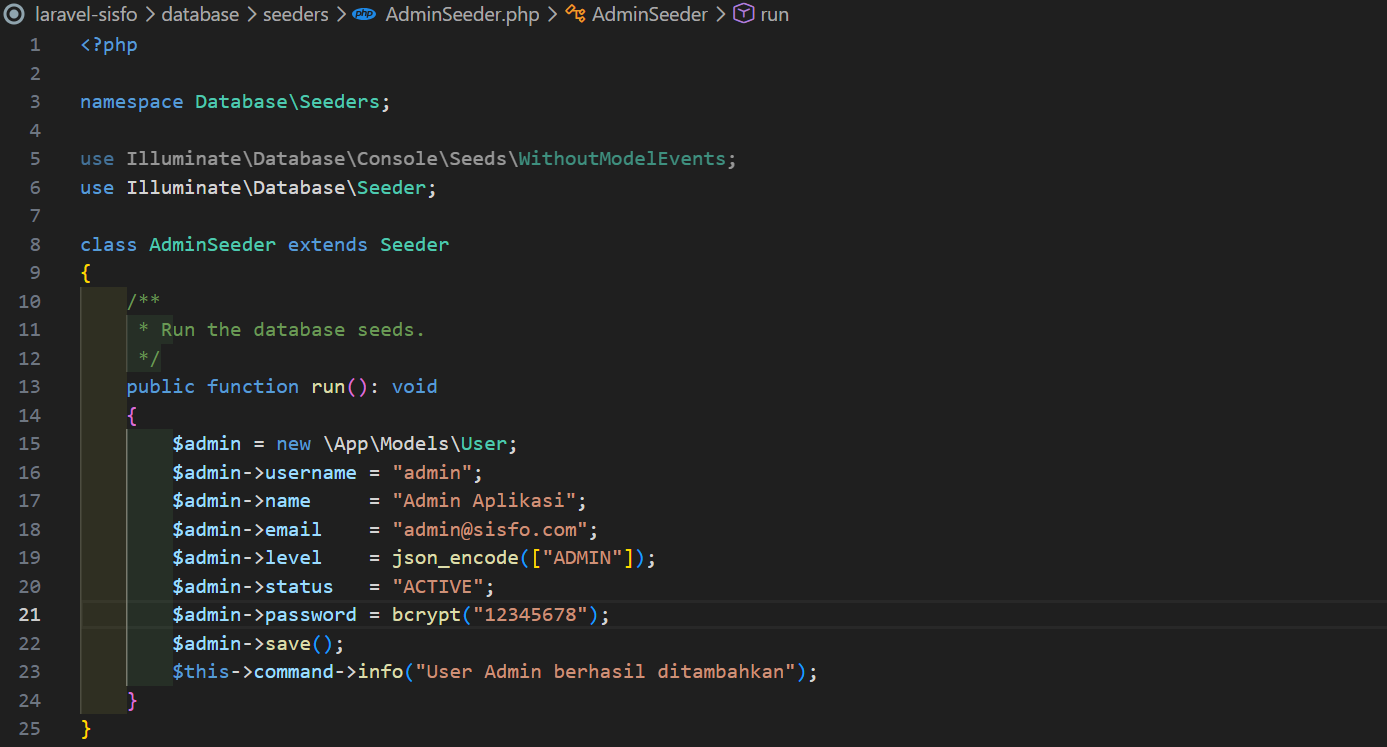Click the $this variable
This screenshot has width=1387, height=747.
(201, 671)
